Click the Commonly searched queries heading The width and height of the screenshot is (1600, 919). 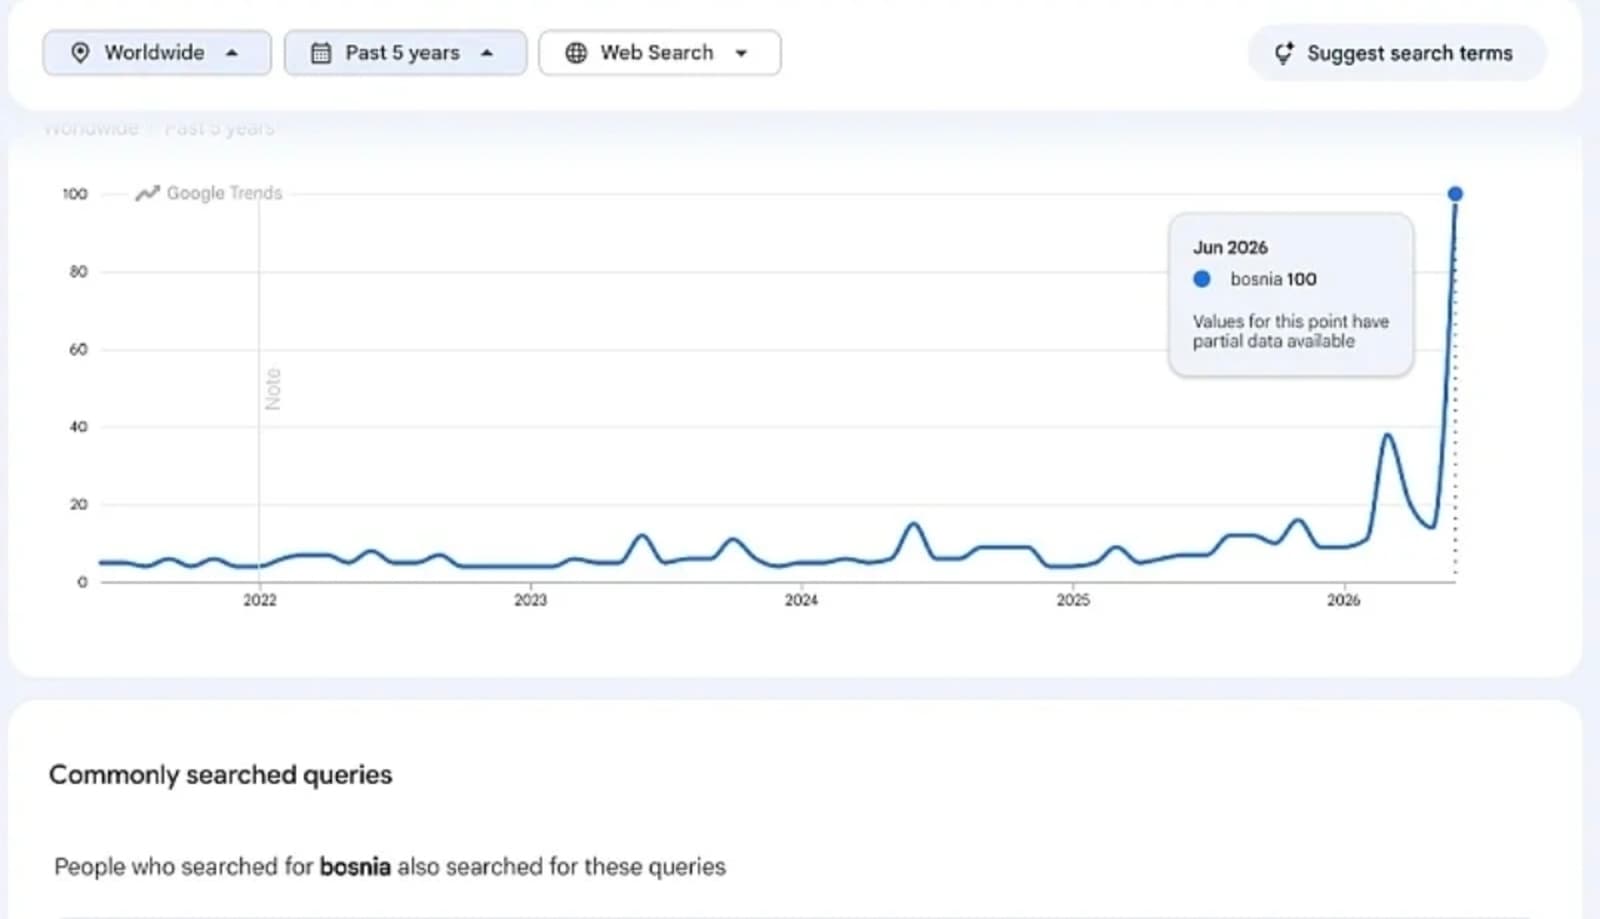click(x=221, y=775)
